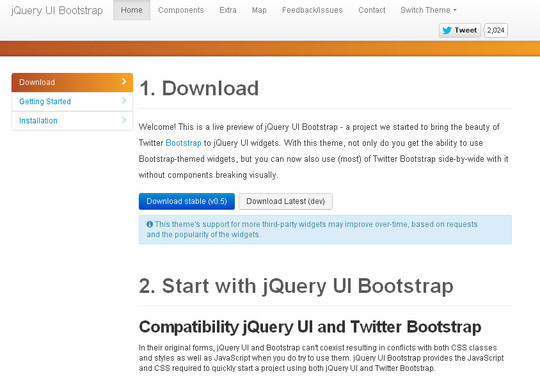Click the jQuery UI Bootstrap brand title

[57, 10]
